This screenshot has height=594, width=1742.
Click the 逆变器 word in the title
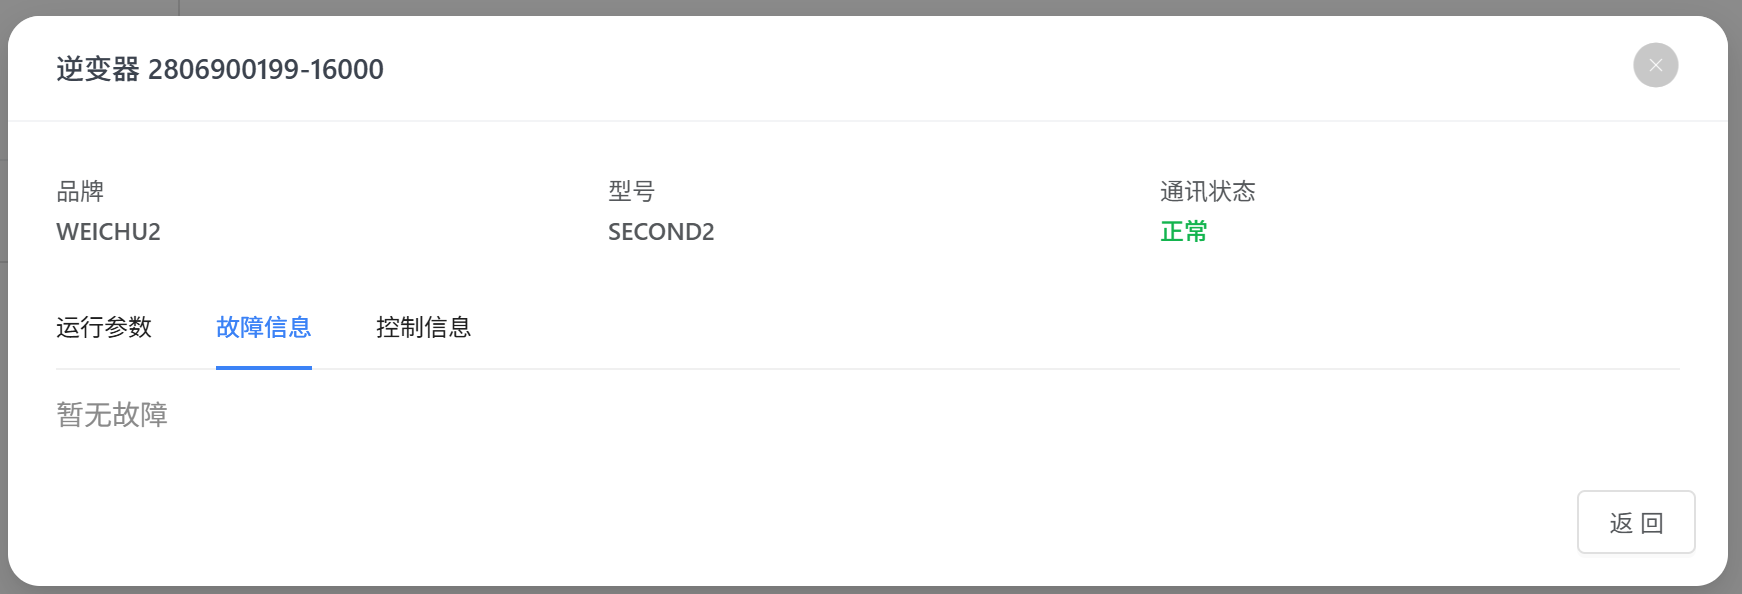point(98,69)
